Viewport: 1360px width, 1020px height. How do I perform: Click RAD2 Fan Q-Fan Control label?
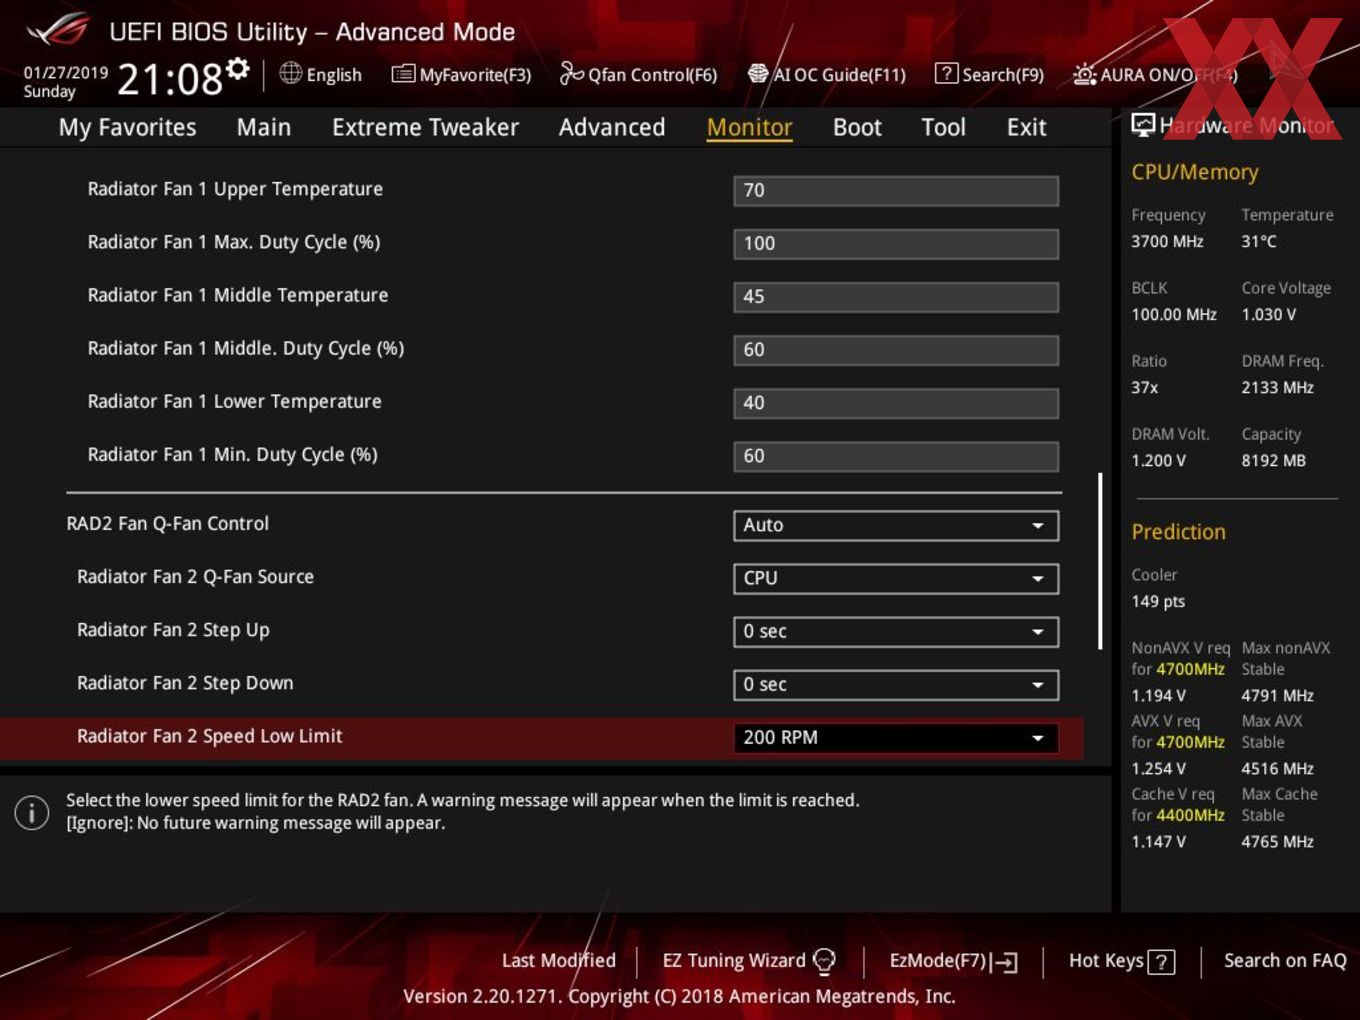tap(167, 523)
